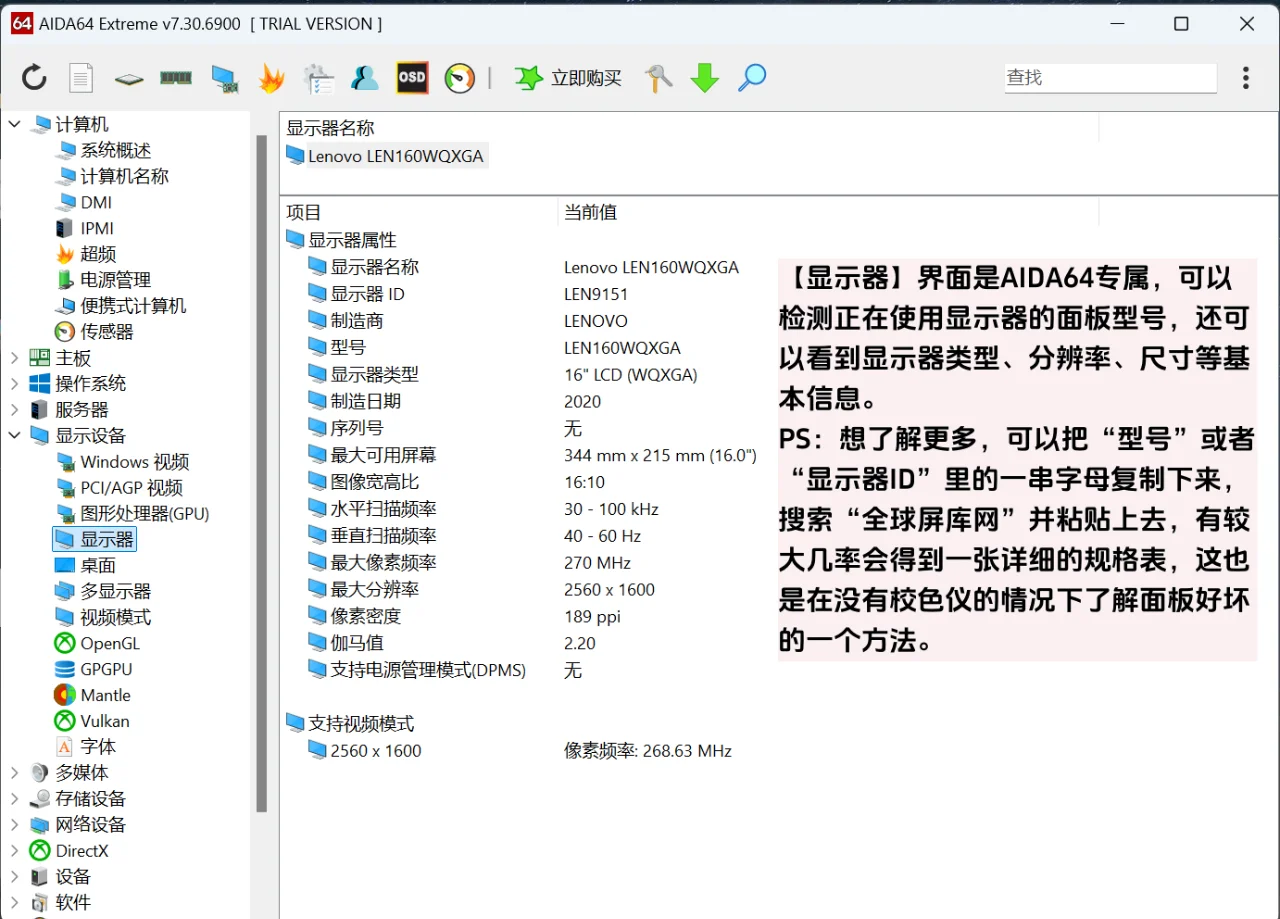Open the Report document icon in toolbar
Viewport: 1280px width, 919px height.
(81, 78)
